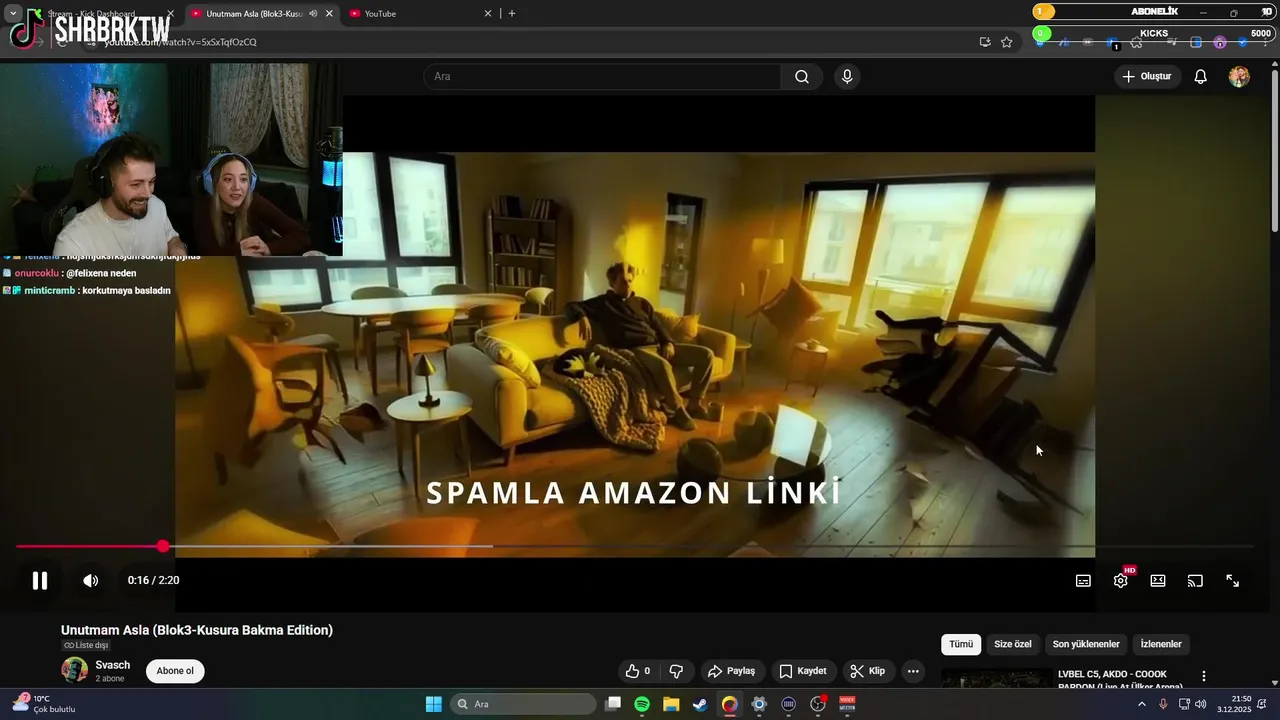Open the Windows Start menu
1280x720 pixels.
434,704
